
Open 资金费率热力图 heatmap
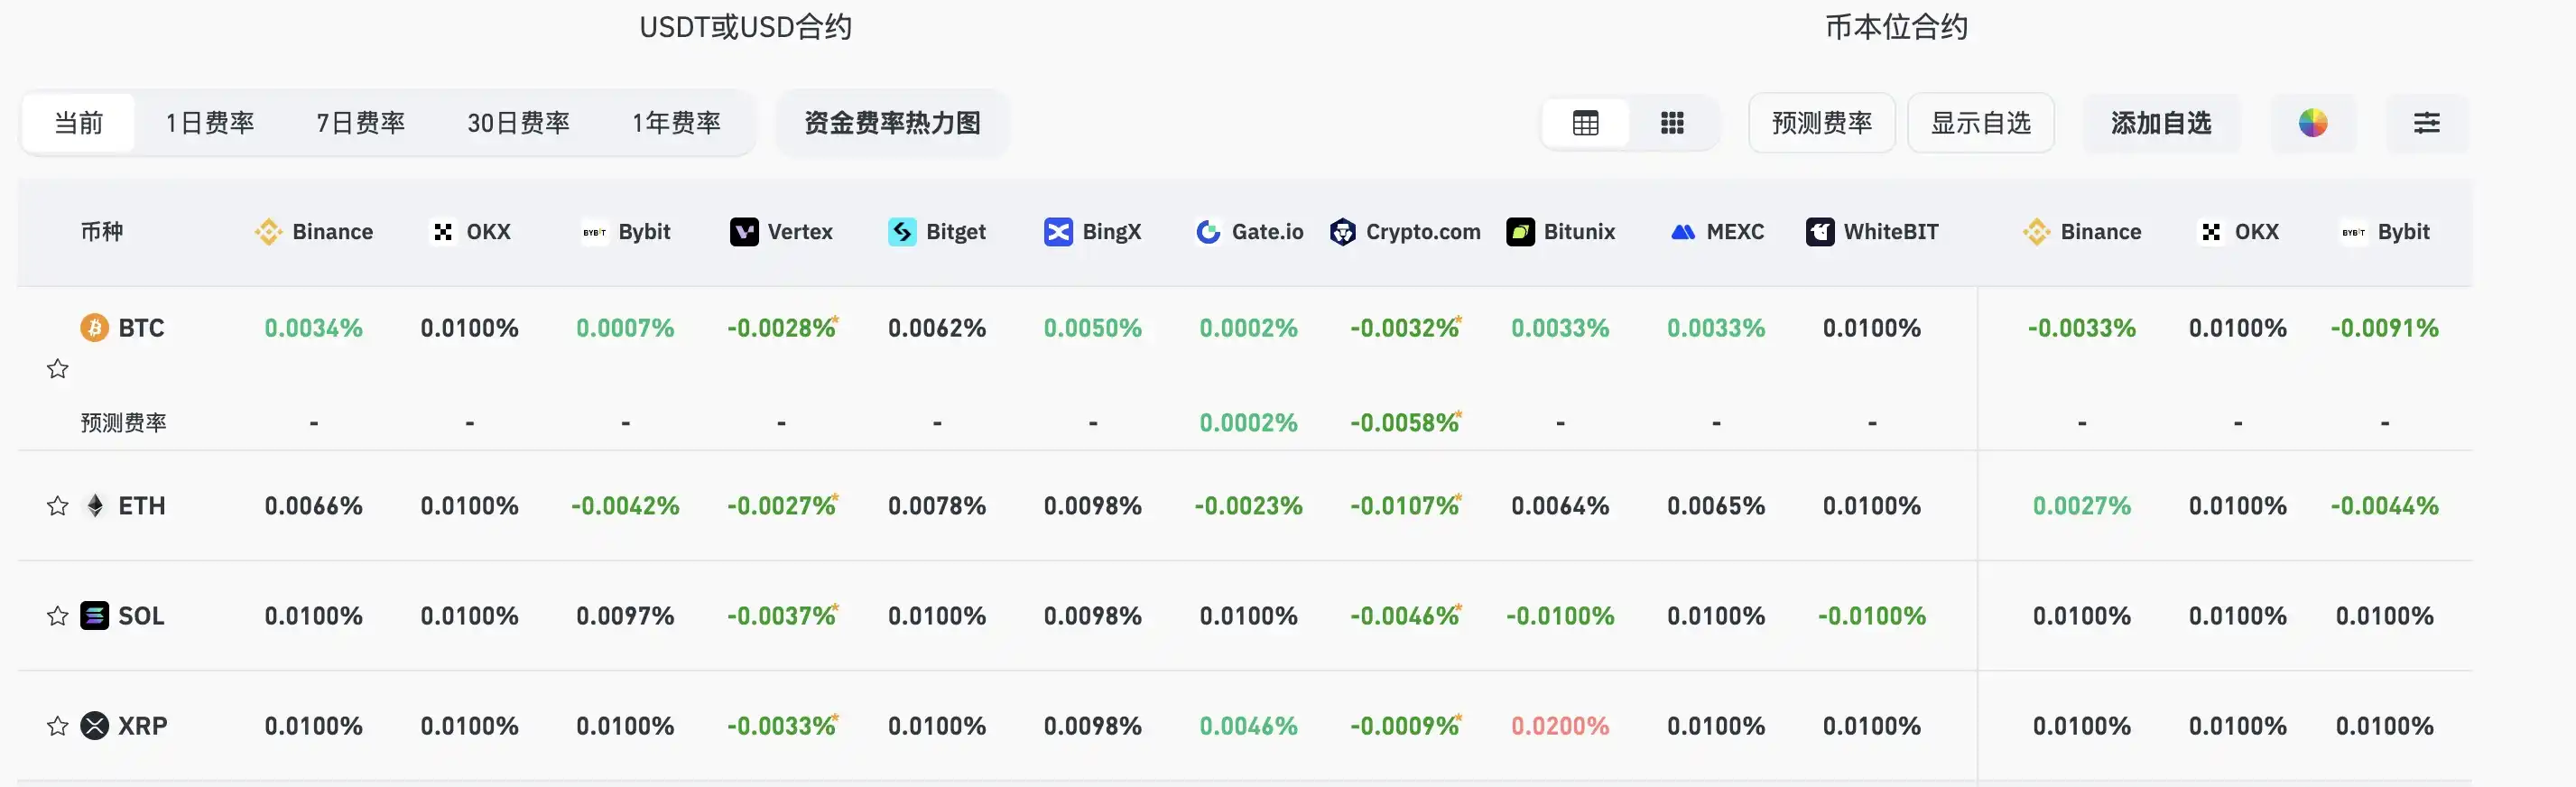892,123
